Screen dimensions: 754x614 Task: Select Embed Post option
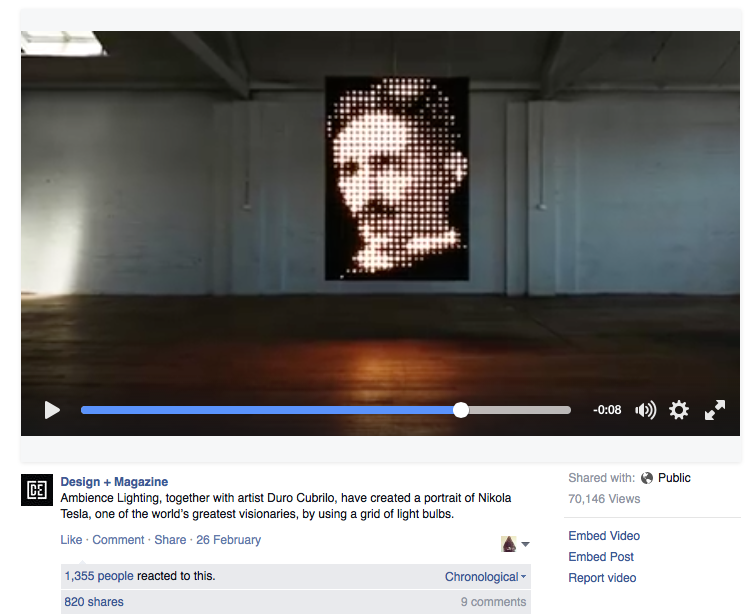click(x=601, y=557)
